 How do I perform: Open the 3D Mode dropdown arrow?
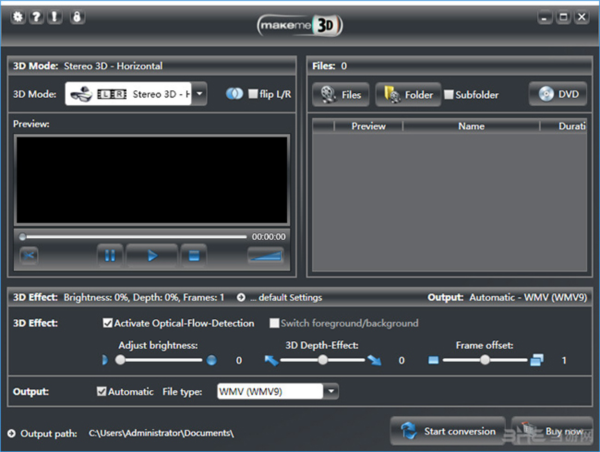199,94
